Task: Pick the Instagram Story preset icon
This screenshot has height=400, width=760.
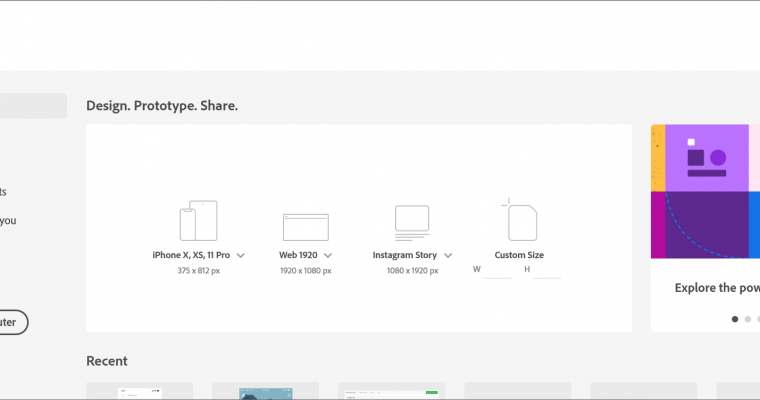Action: [412, 223]
